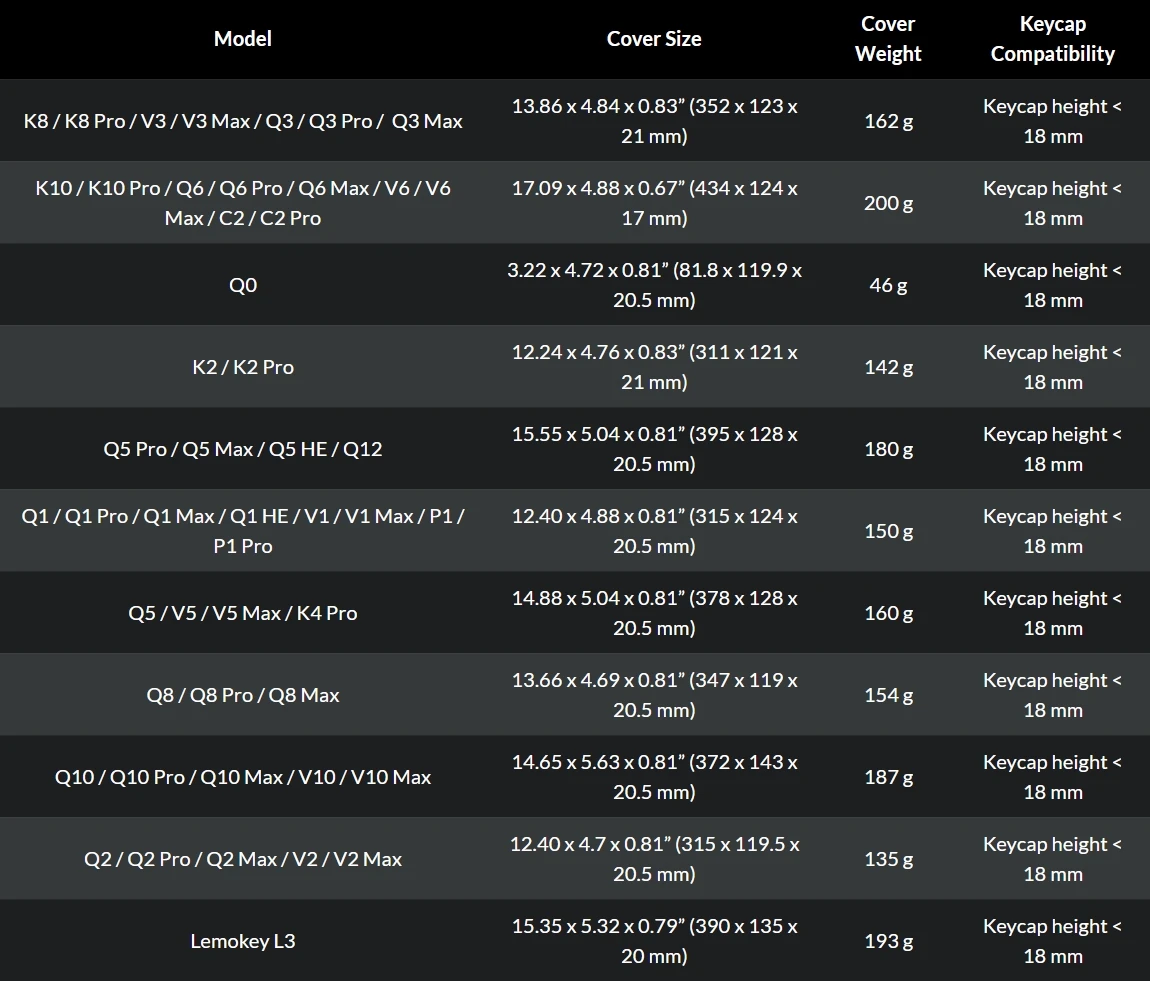Select the K10 / K10 Pro / Q6 model cell
The image size is (1150, 981).
tap(243, 203)
